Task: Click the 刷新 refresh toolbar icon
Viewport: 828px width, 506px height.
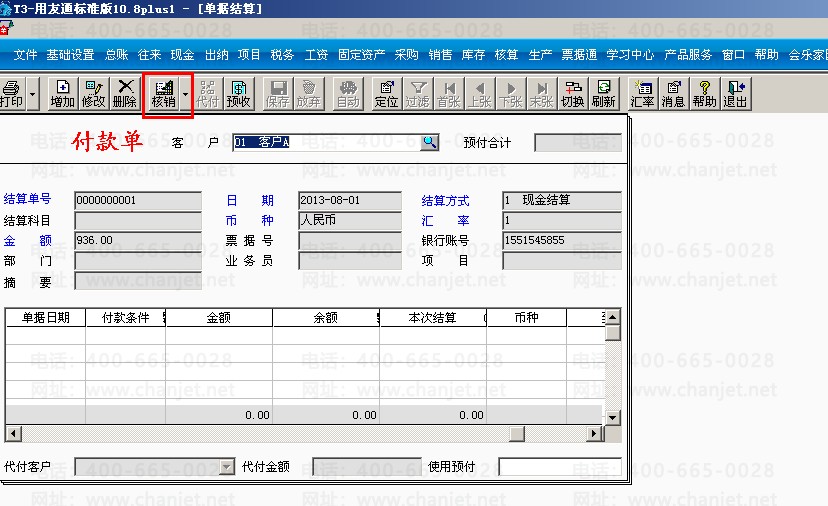Action: click(604, 94)
